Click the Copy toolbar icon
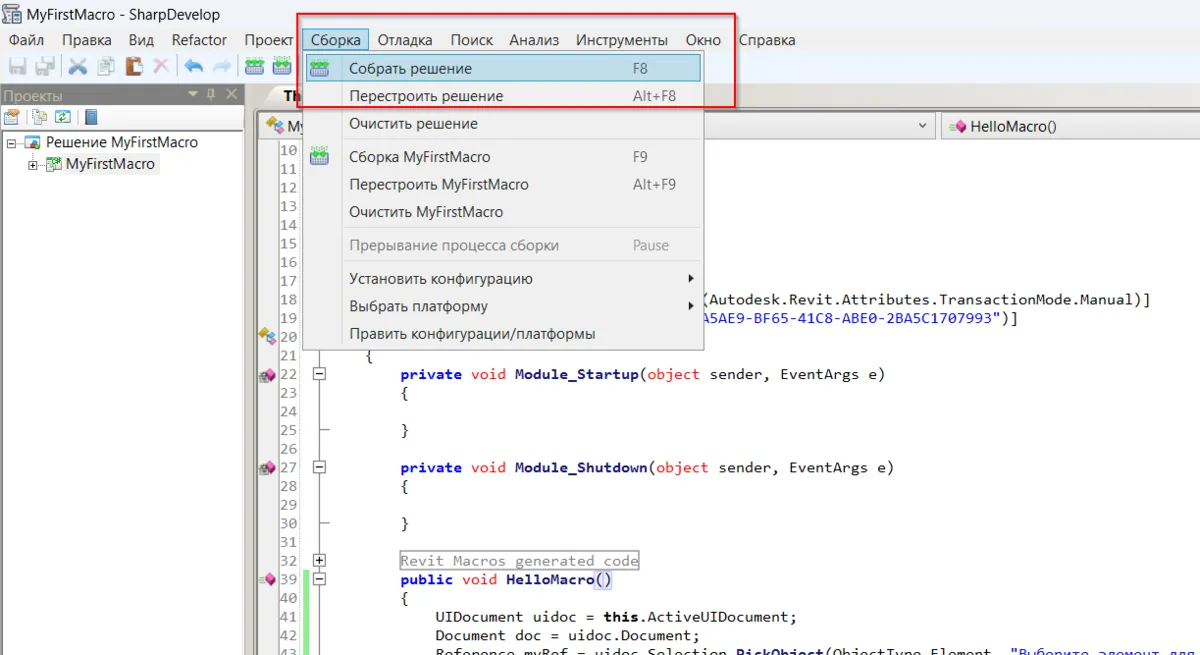Viewport: 1200px width, 655px height. click(x=105, y=67)
